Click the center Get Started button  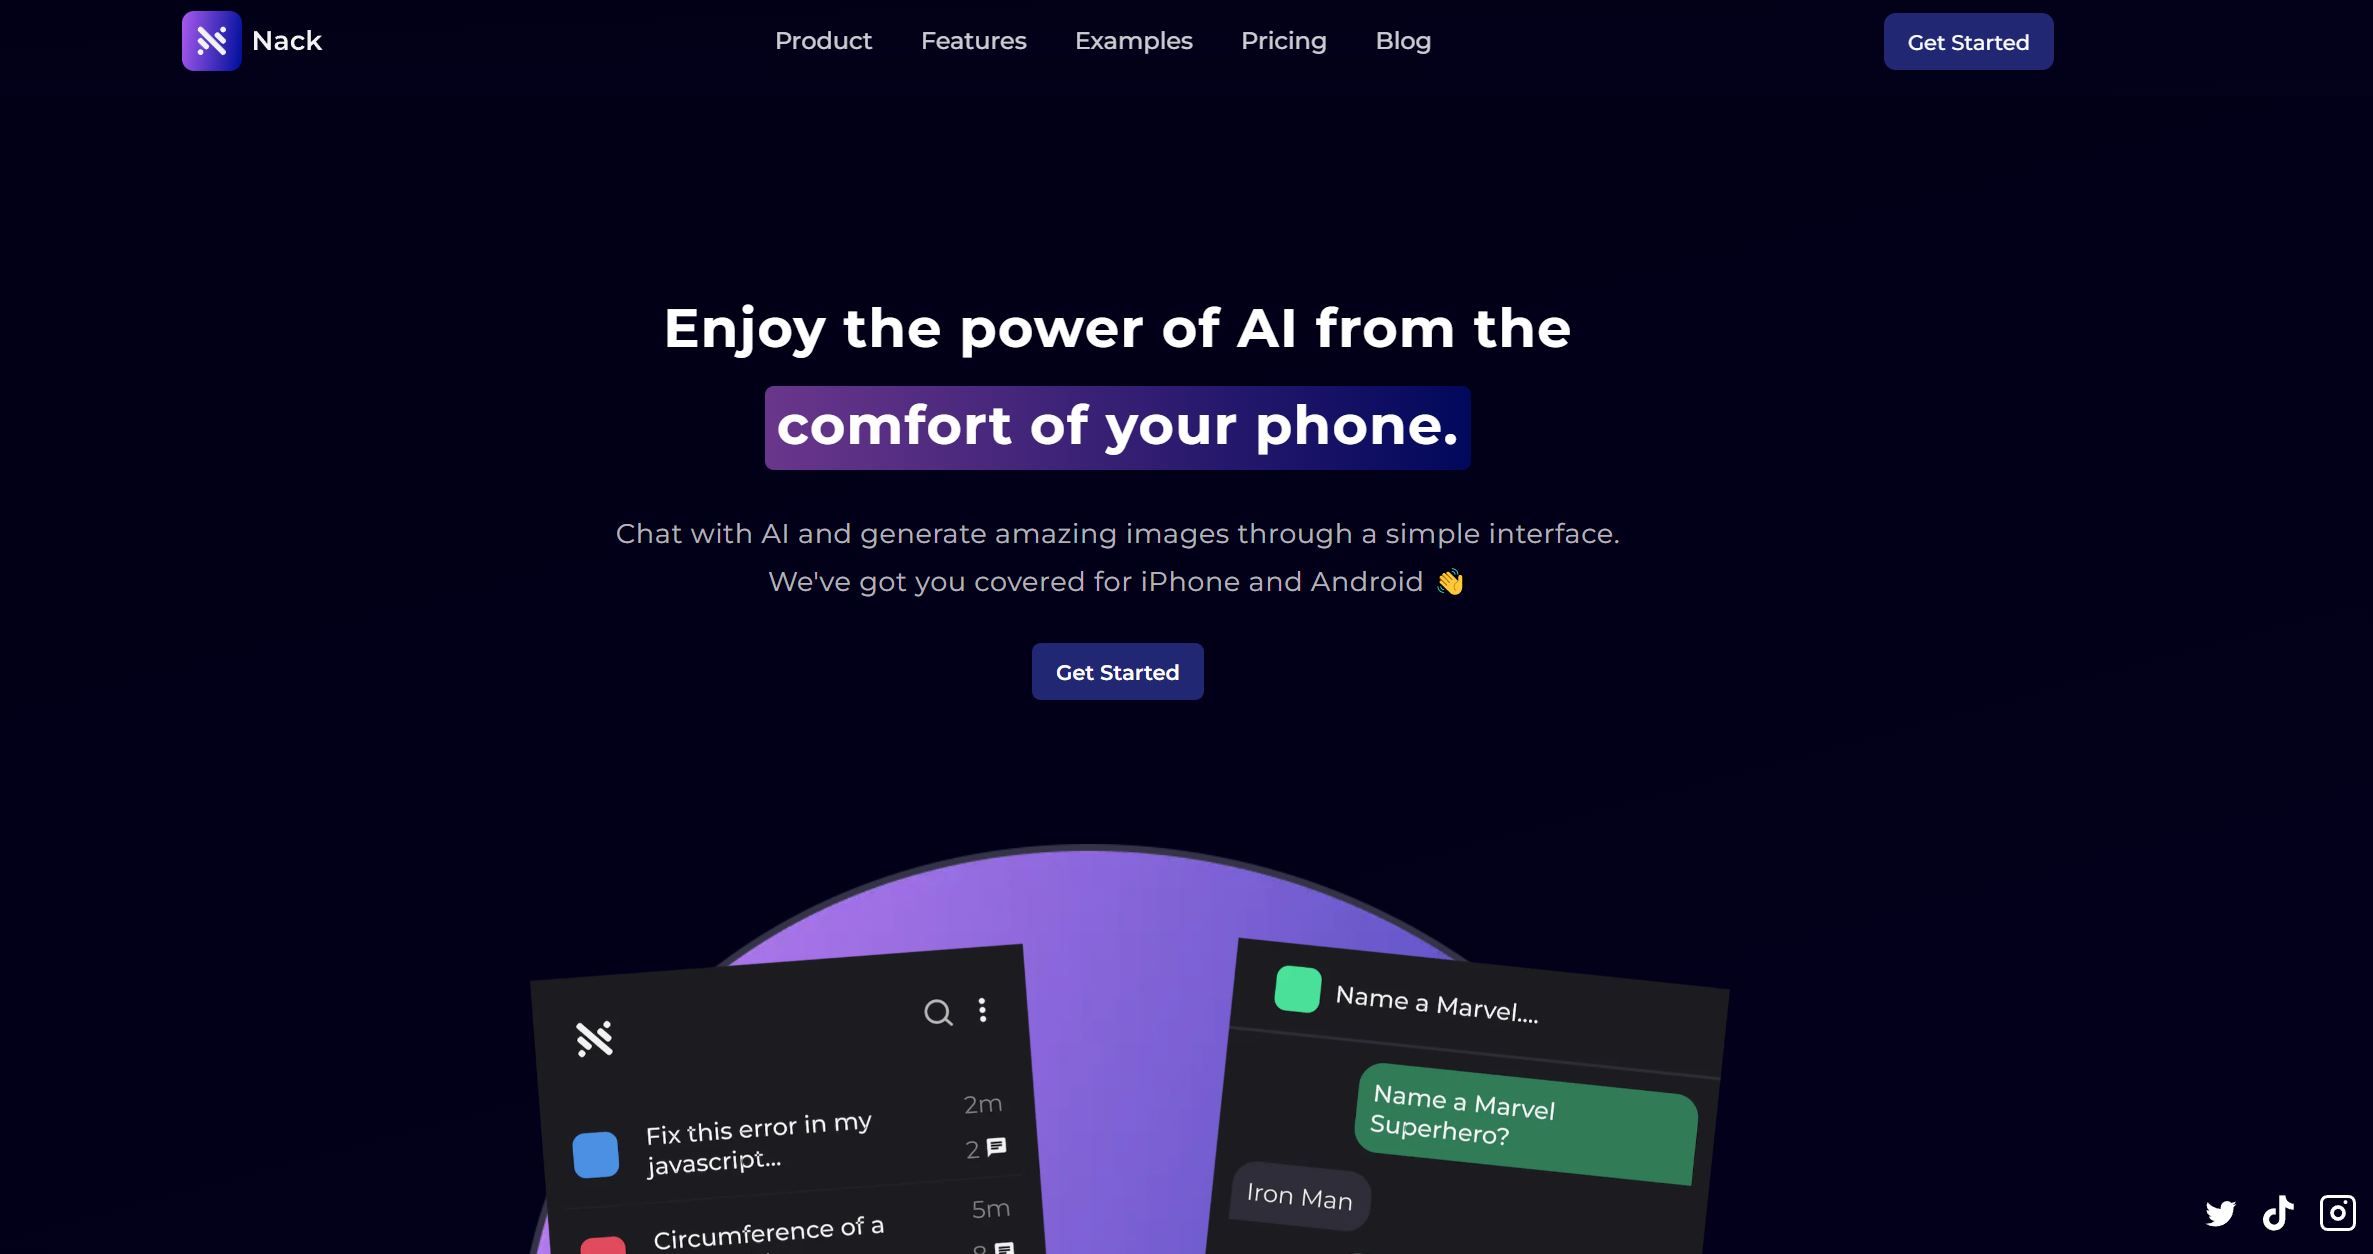1117,670
